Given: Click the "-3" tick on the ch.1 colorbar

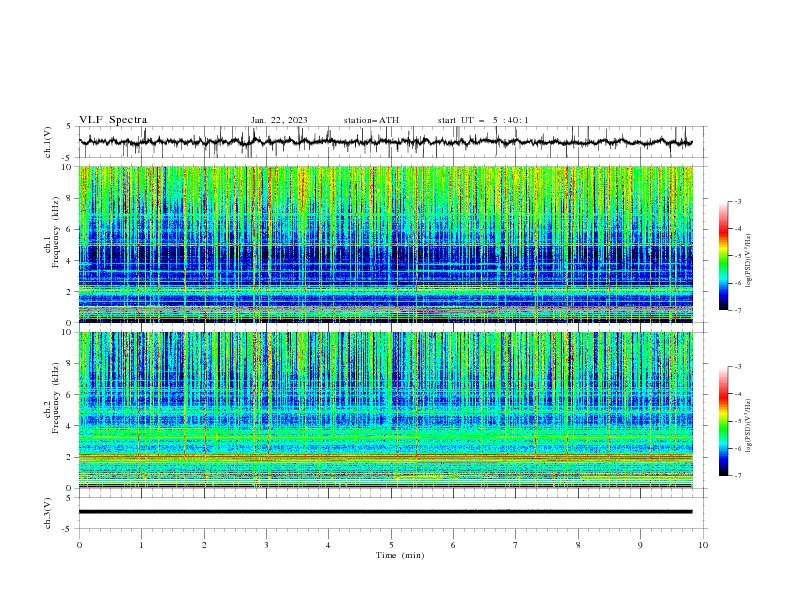Looking at the screenshot, I should pyautogui.click(x=737, y=201).
